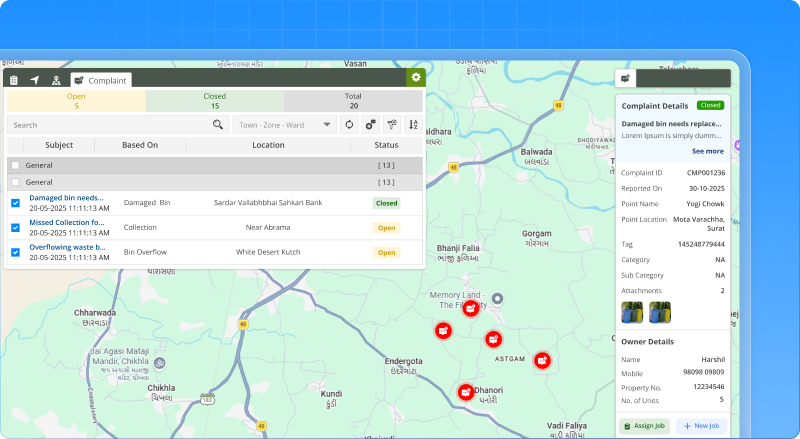Check the first General group checkbox

15,165
